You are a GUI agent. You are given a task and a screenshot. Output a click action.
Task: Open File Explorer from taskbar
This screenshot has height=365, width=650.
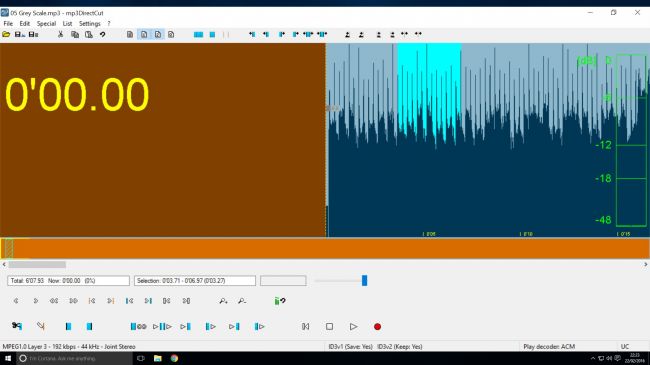click(158, 358)
